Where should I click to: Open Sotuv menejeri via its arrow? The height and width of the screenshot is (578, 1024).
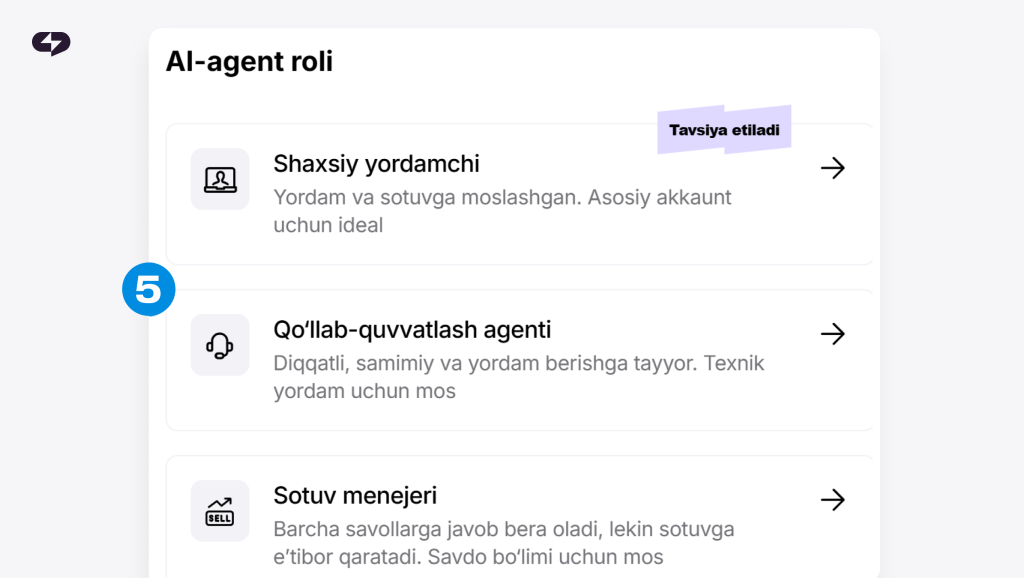pyautogui.click(x=833, y=500)
